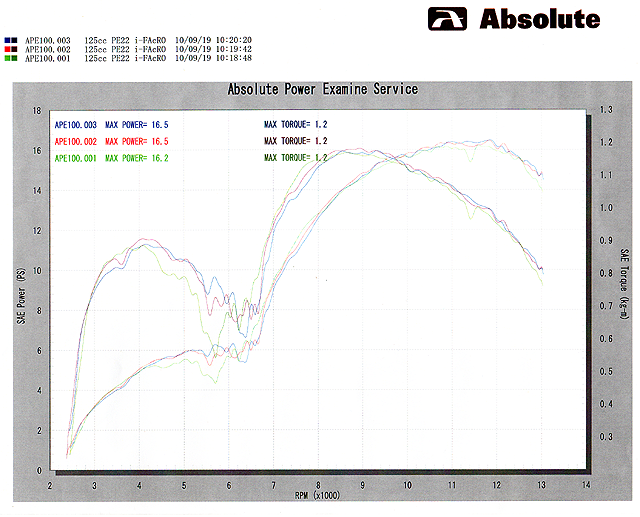Screen dimensions: 640x517
Task: Click torque axis value 0.6
Action: (x=606, y=339)
